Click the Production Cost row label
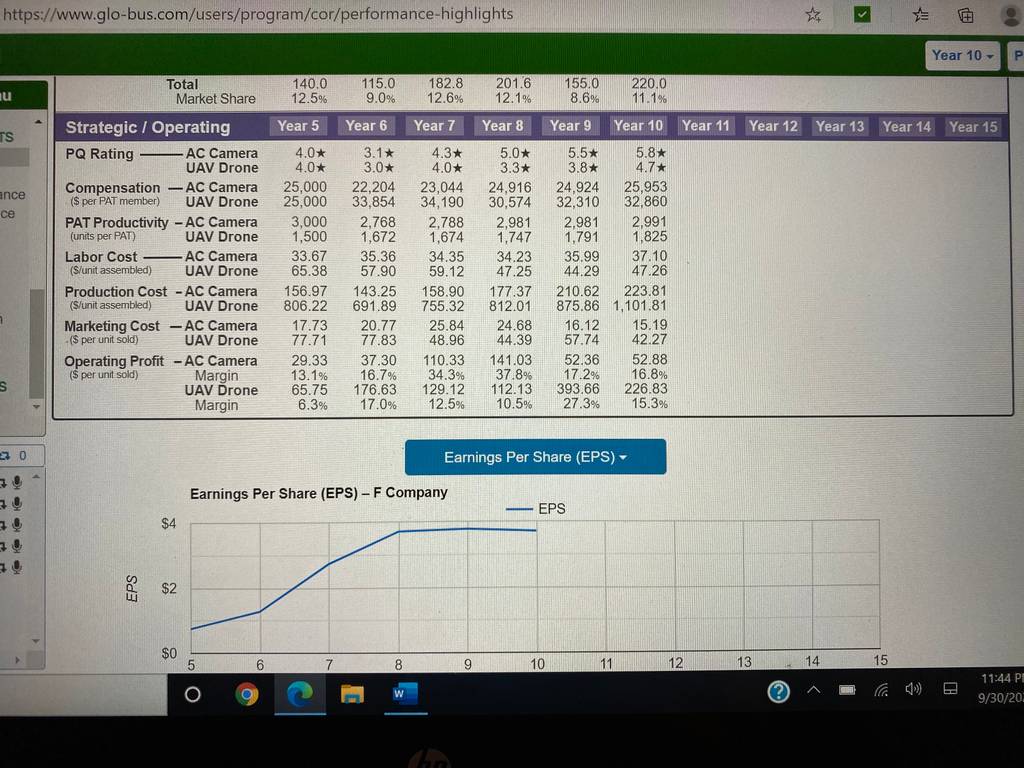Image resolution: width=1024 pixels, height=768 pixels. click(x=116, y=292)
